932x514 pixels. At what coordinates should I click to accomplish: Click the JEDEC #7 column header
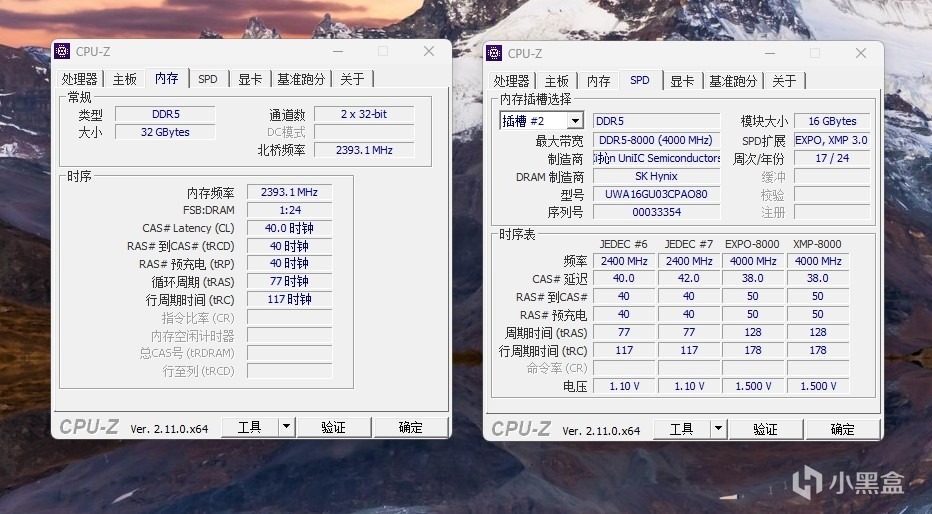click(688, 244)
